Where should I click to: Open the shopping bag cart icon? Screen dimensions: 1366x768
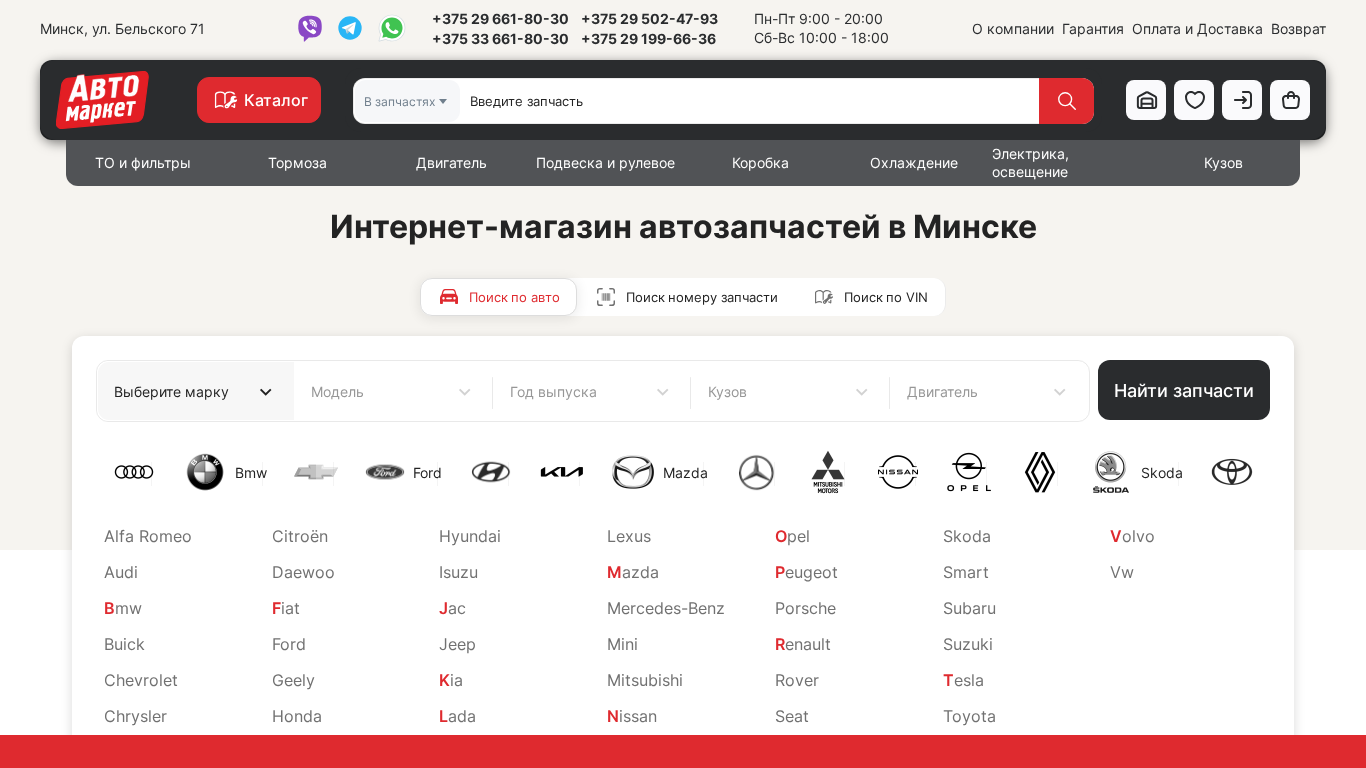[x=1290, y=100]
